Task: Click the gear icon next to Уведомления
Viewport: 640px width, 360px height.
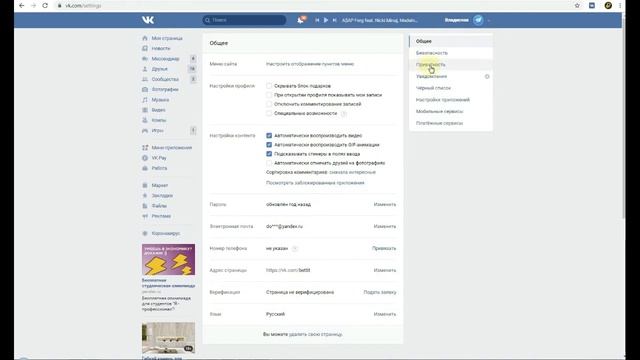Action: click(x=487, y=76)
